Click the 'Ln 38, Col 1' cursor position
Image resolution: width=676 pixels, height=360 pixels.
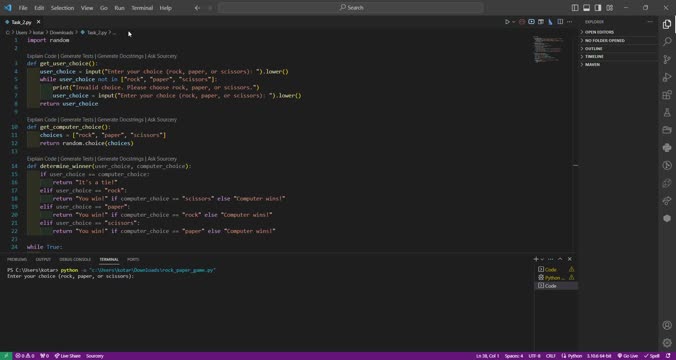[x=488, y=356]
